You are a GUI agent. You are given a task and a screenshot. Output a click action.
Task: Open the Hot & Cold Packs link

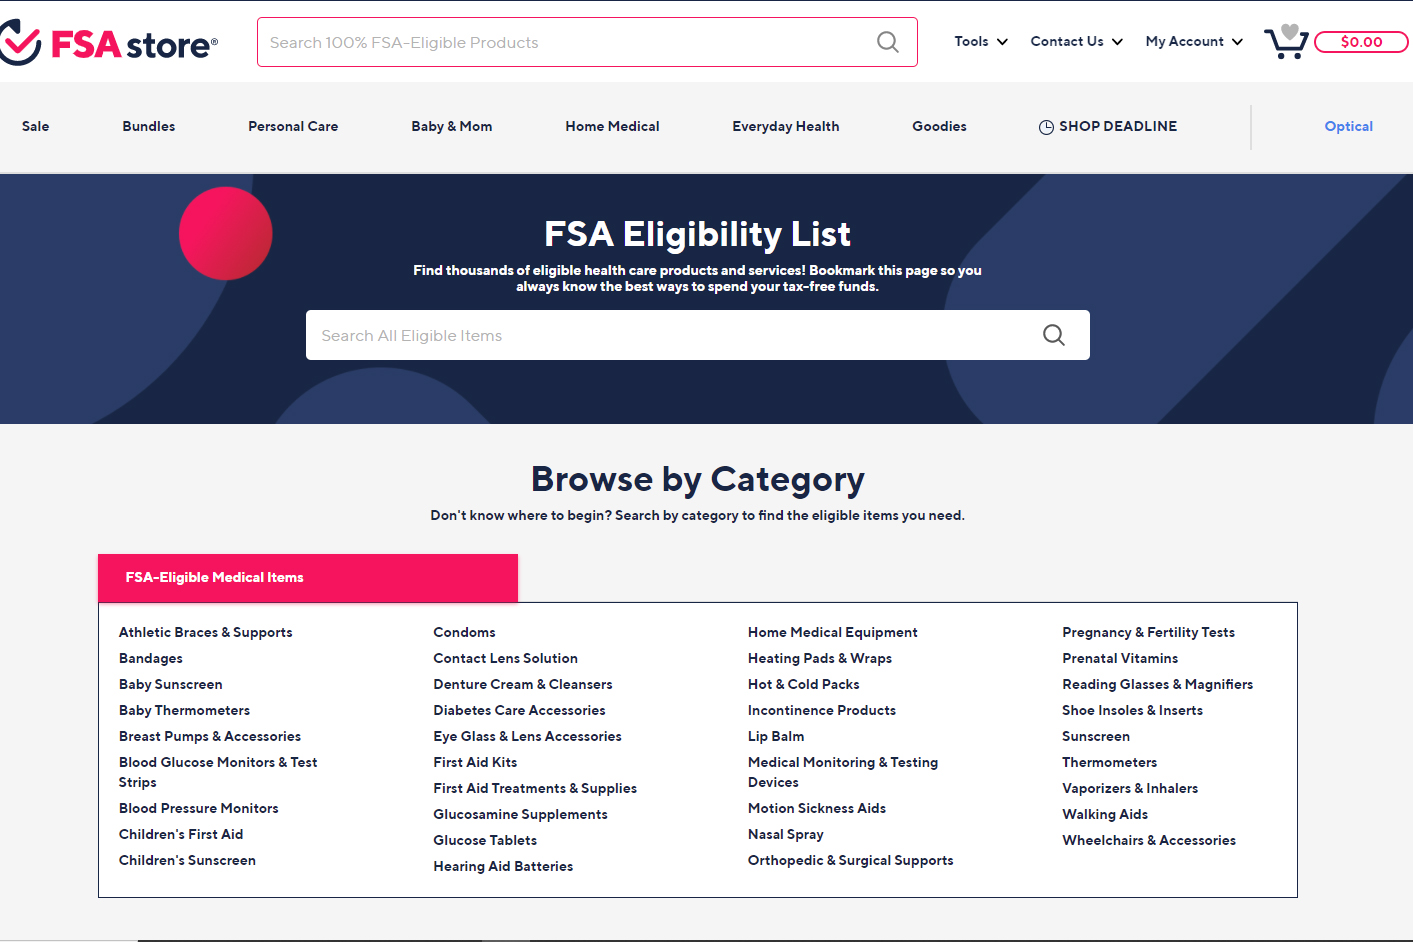pos(803,684)
